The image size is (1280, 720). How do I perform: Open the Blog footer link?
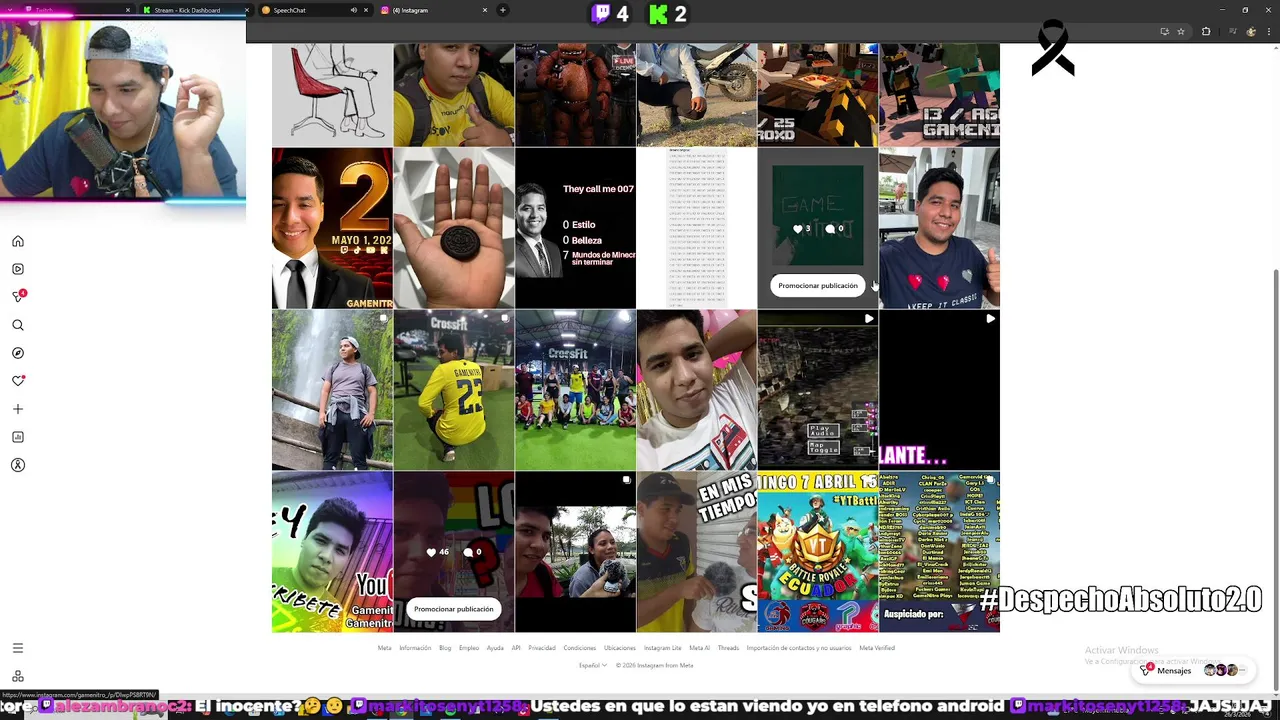pos(445,648)
